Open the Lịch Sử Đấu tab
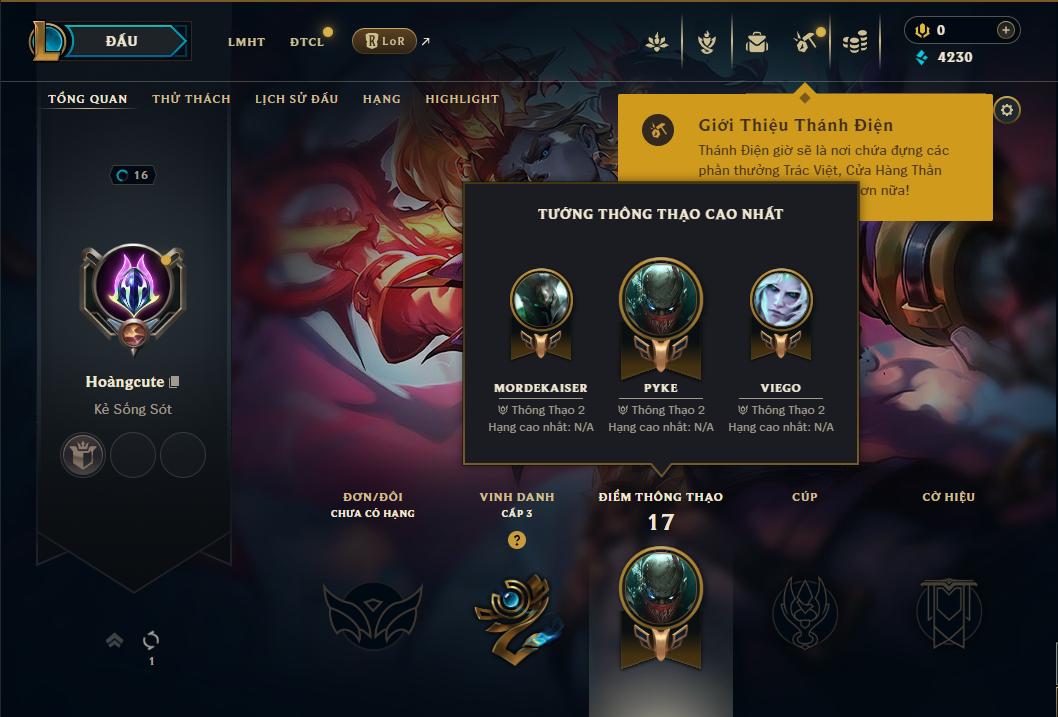 point(296,99)
